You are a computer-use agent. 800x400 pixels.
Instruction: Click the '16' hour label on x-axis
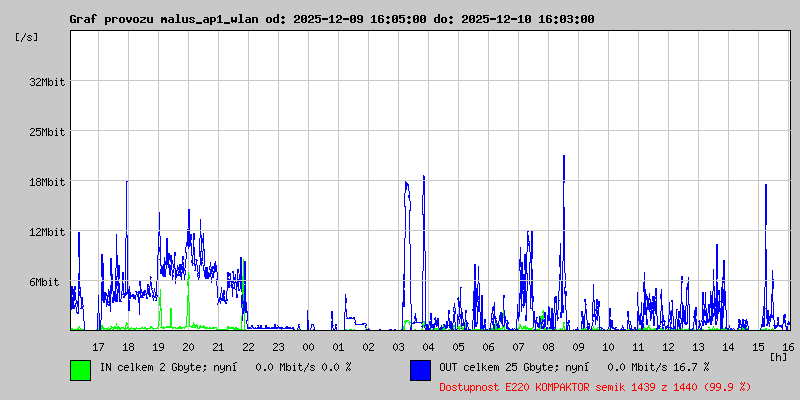coord(788,347)
